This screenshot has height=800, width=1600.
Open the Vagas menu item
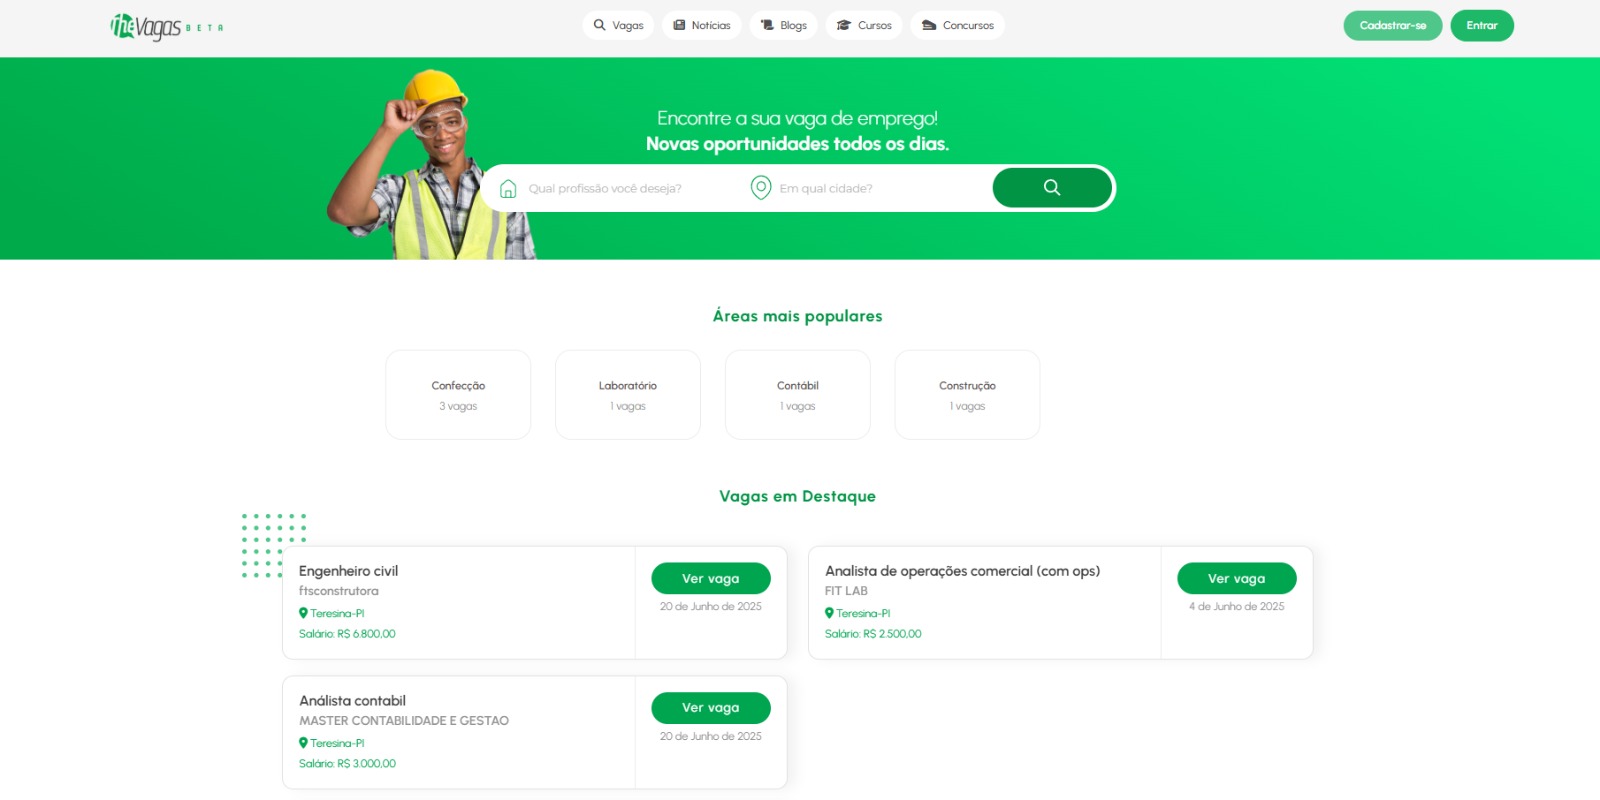(619, 25)
